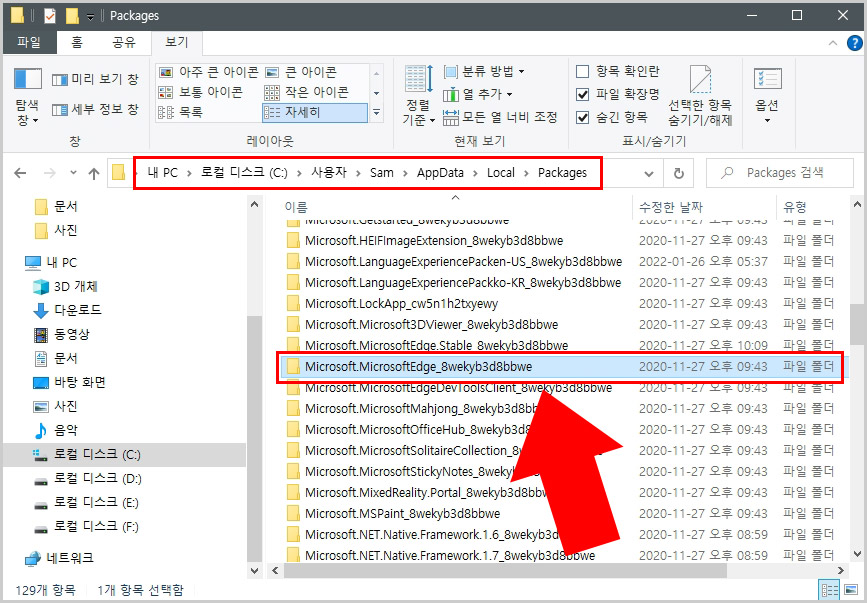
Task: Select 로컬 디스크 (E:) in navigation pane
Action: (x=86, y=503)
